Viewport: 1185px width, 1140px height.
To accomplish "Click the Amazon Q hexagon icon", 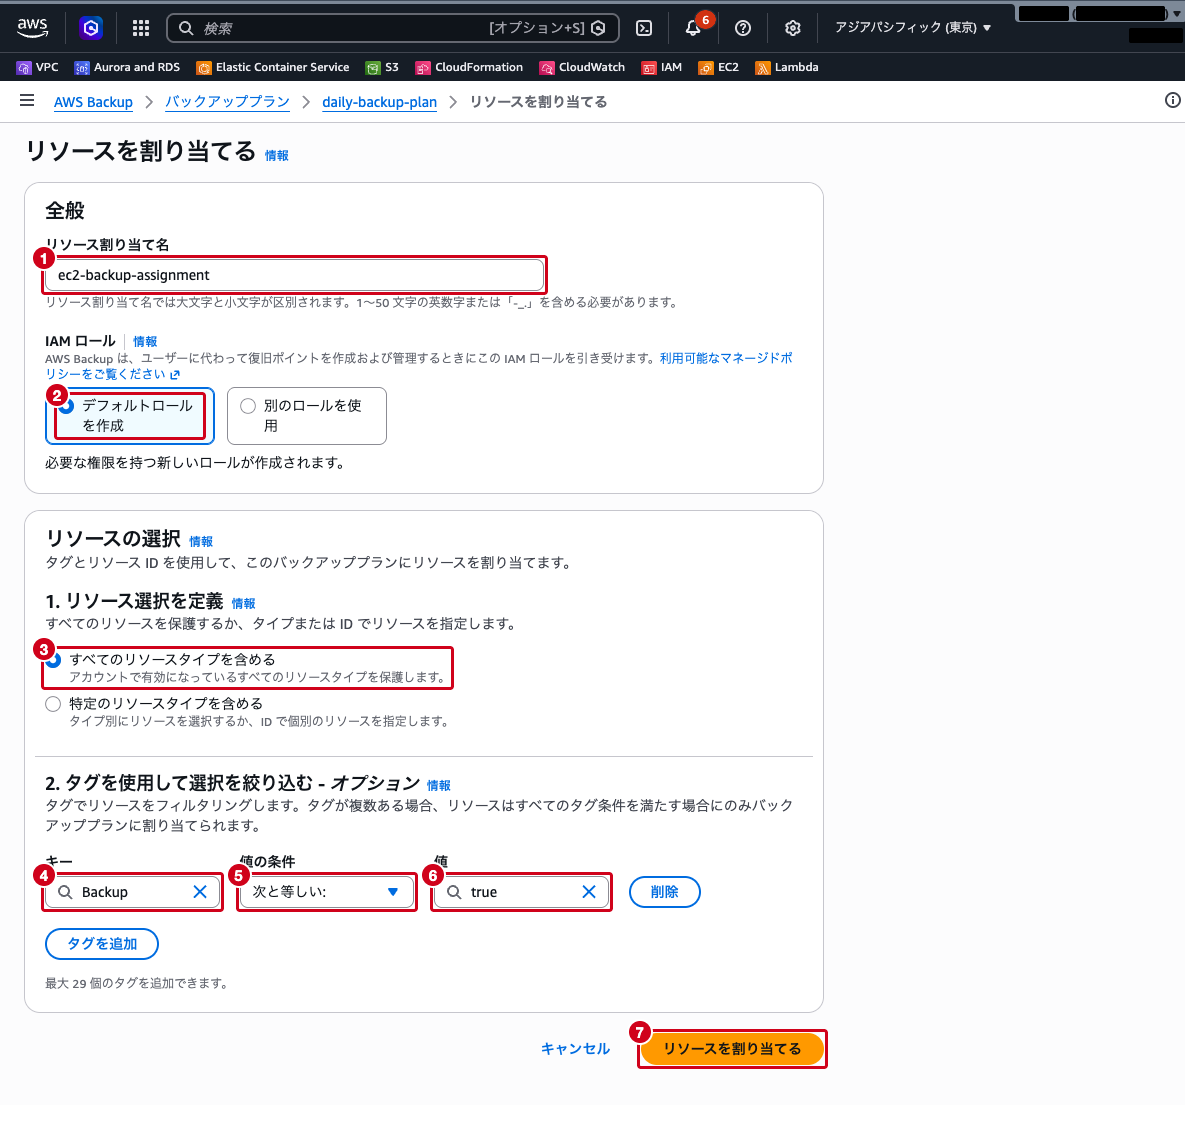I will tap(91, 28).
